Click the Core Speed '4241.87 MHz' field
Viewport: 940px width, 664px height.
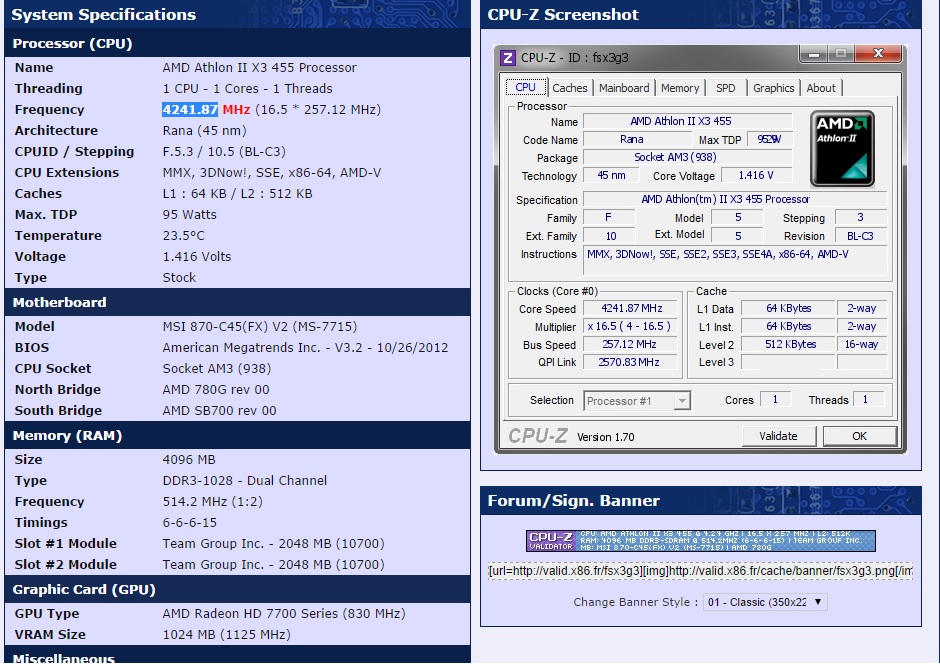click(631, 309)
